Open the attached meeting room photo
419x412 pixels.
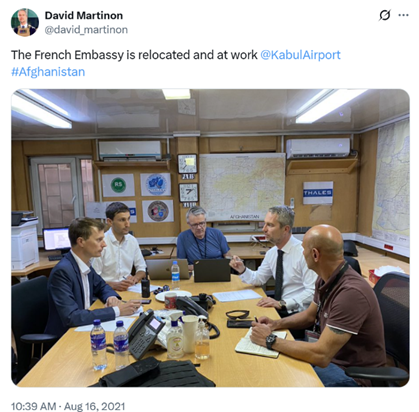click(x=210, y=238)
